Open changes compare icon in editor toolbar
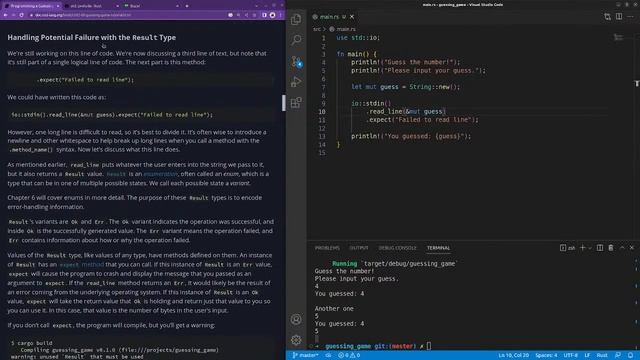This screenshot has height=360, width=640. coord(607,16)
